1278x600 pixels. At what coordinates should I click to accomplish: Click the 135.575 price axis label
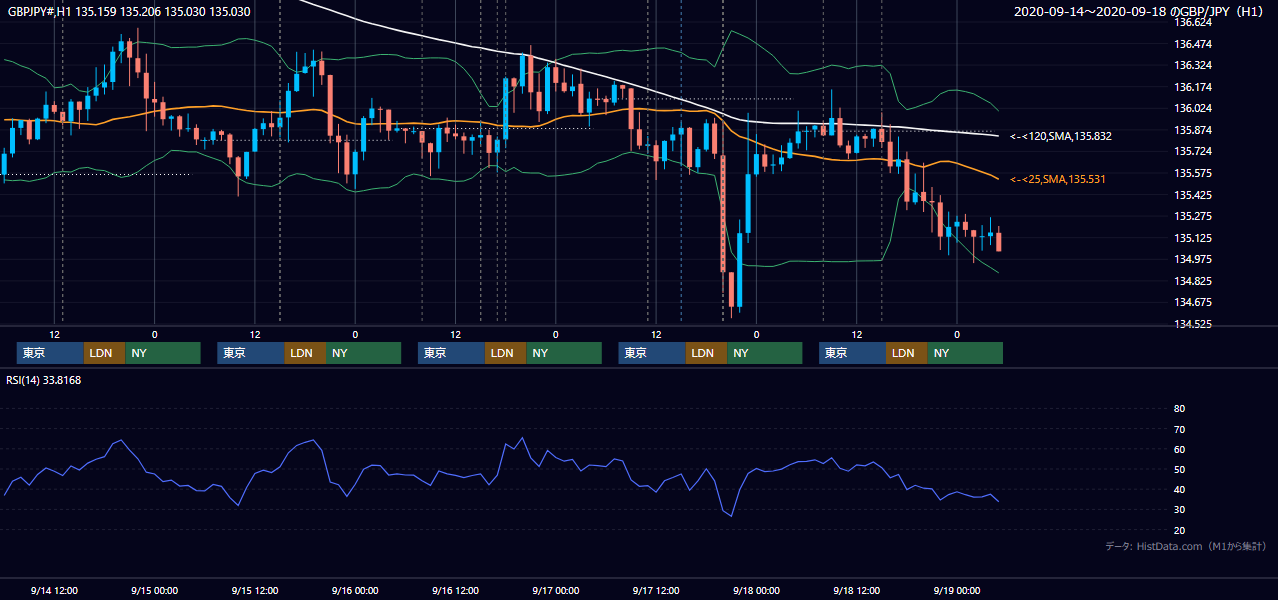coord(1192,173)
